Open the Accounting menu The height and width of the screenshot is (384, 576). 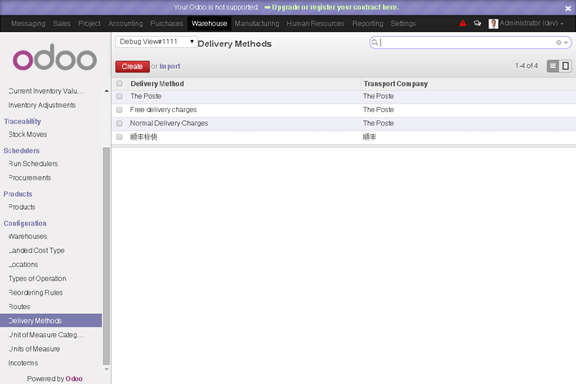126,24
